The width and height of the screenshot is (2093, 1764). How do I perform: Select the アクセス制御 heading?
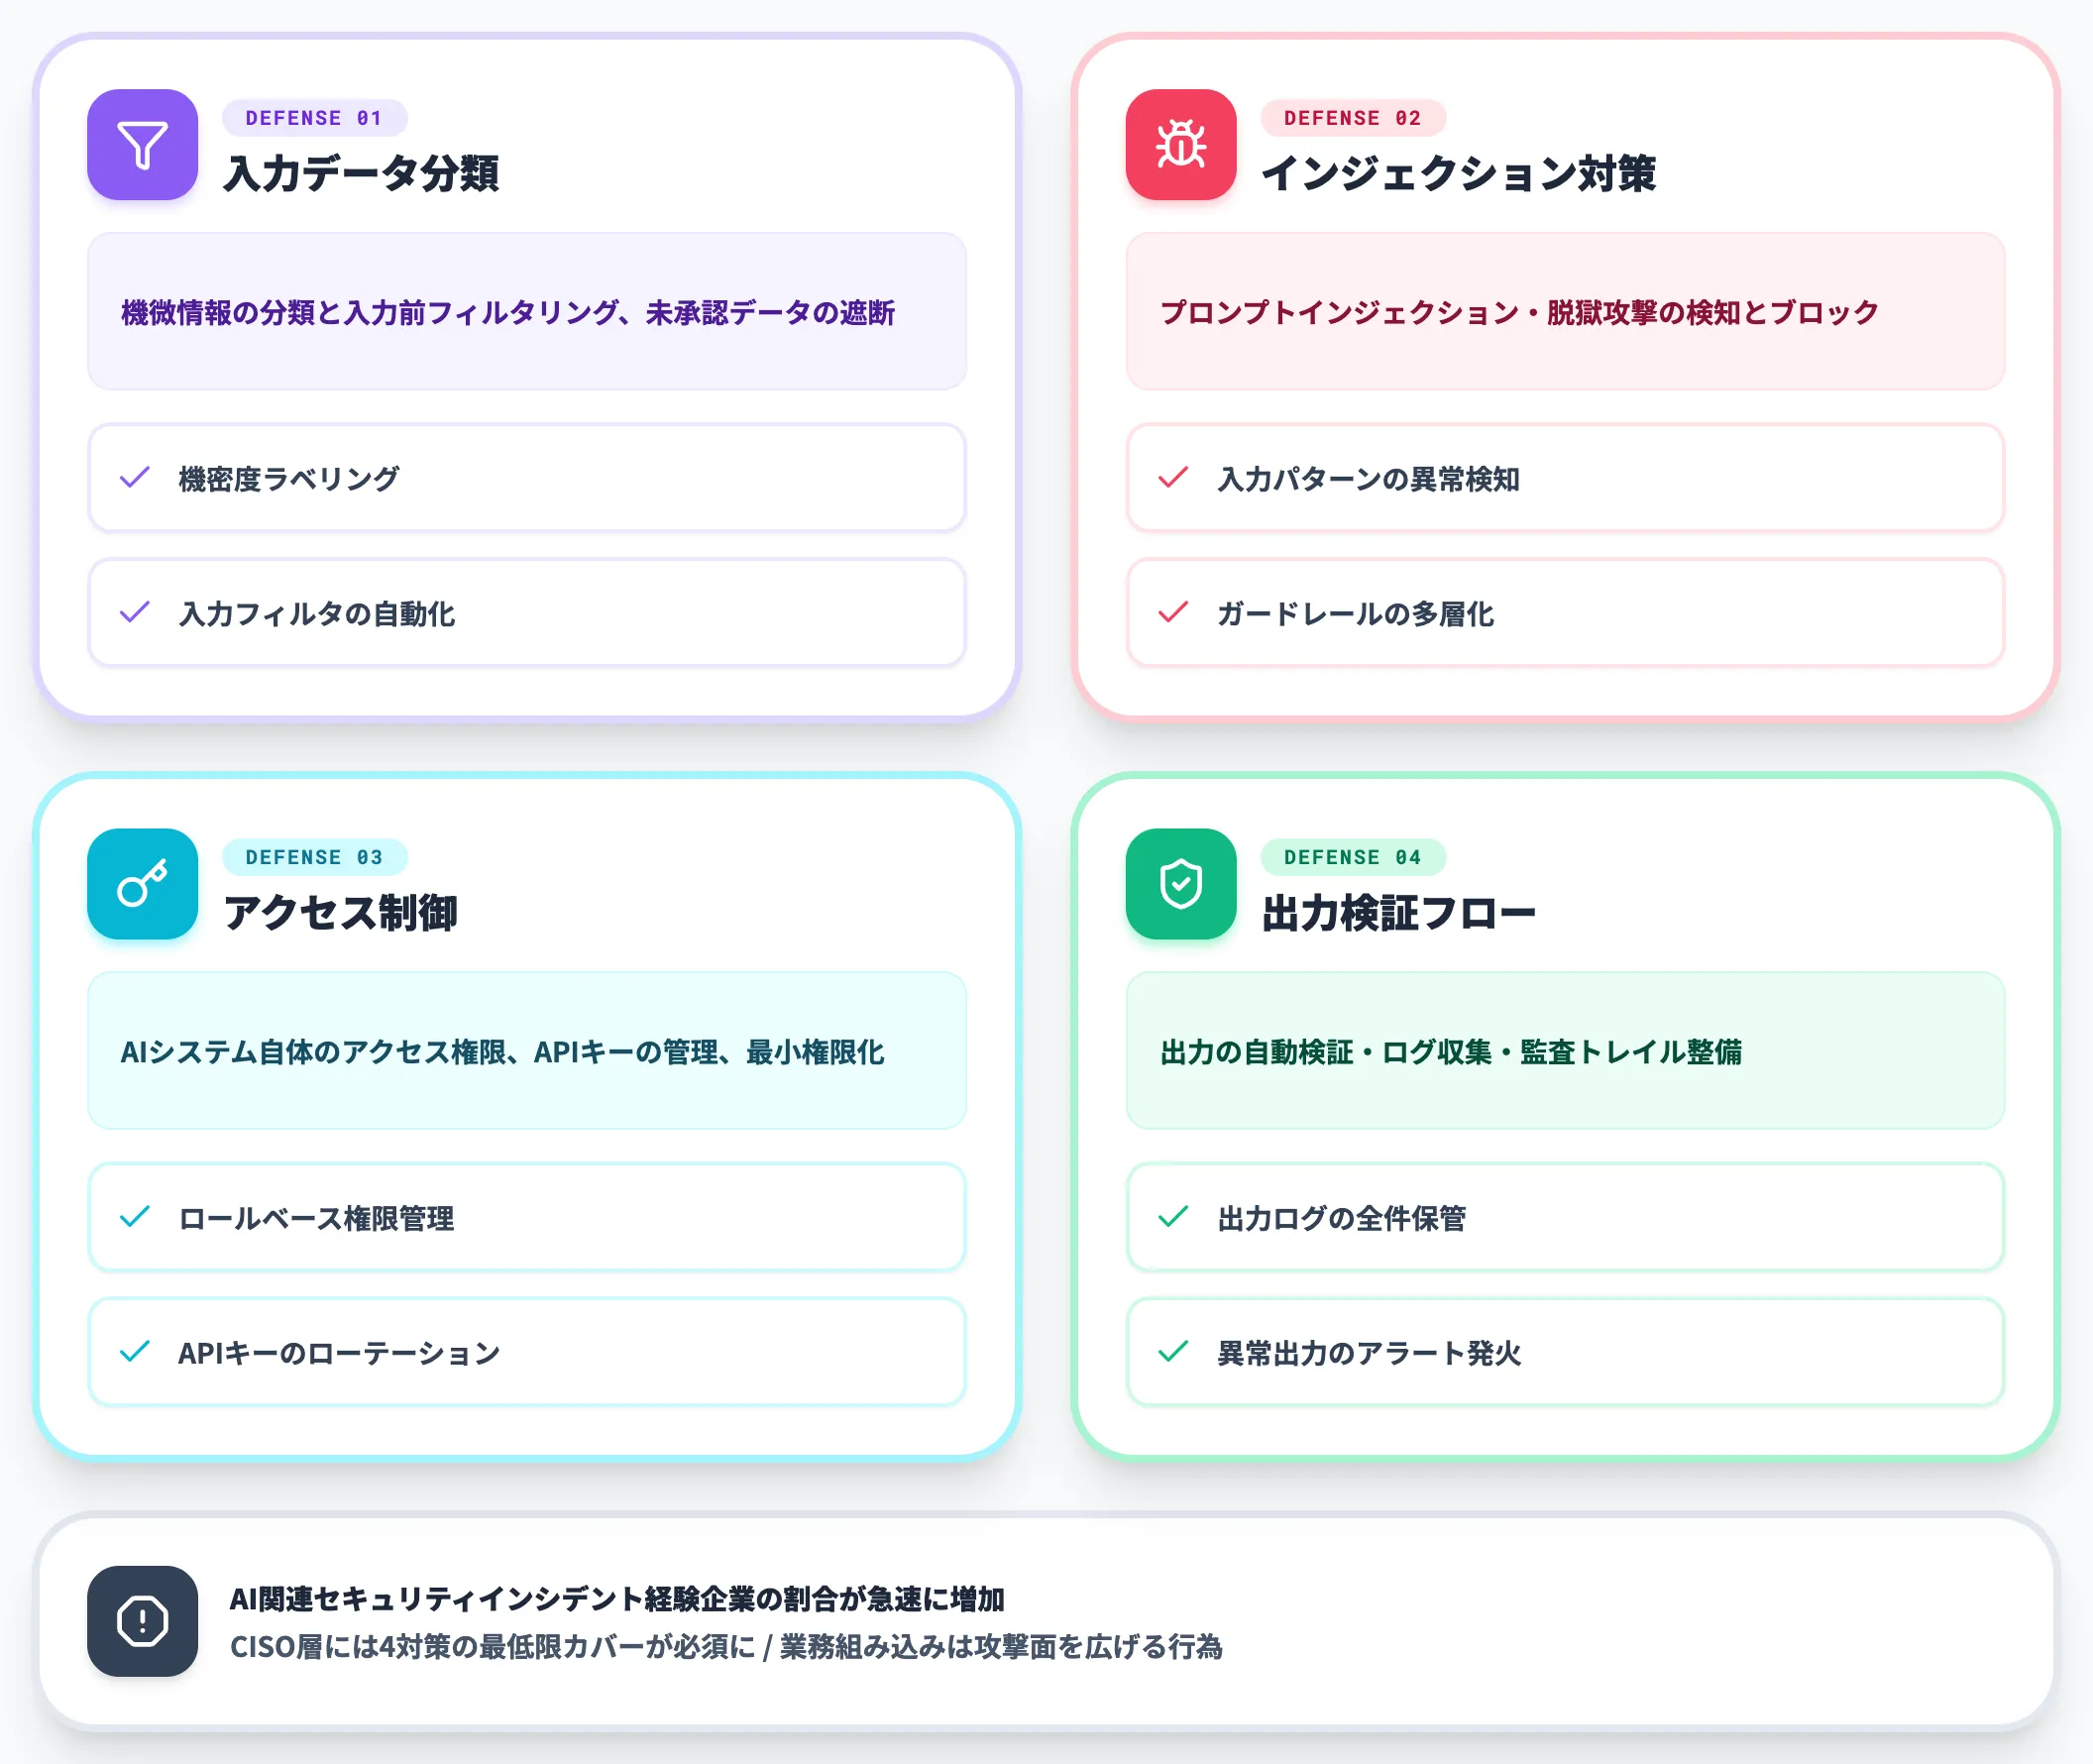click(340, 912)
